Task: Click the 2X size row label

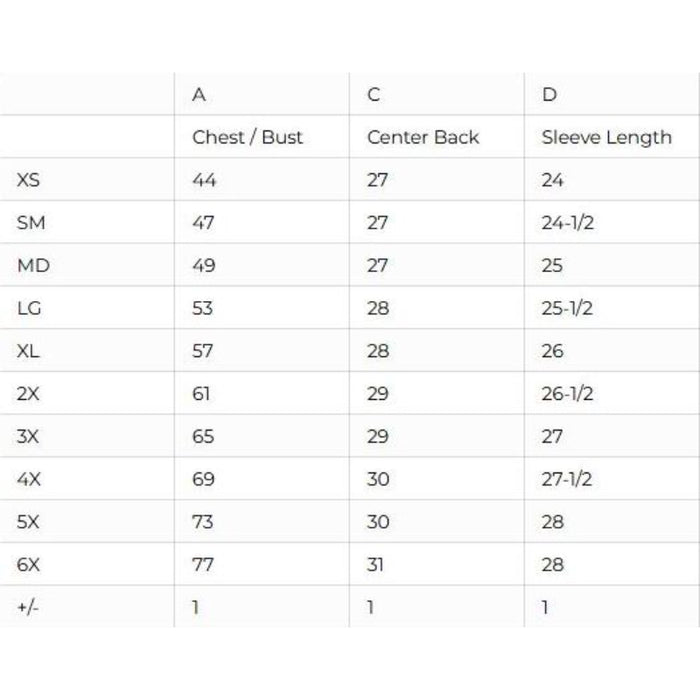Action: pyautogui.click(x=29, y=394)
